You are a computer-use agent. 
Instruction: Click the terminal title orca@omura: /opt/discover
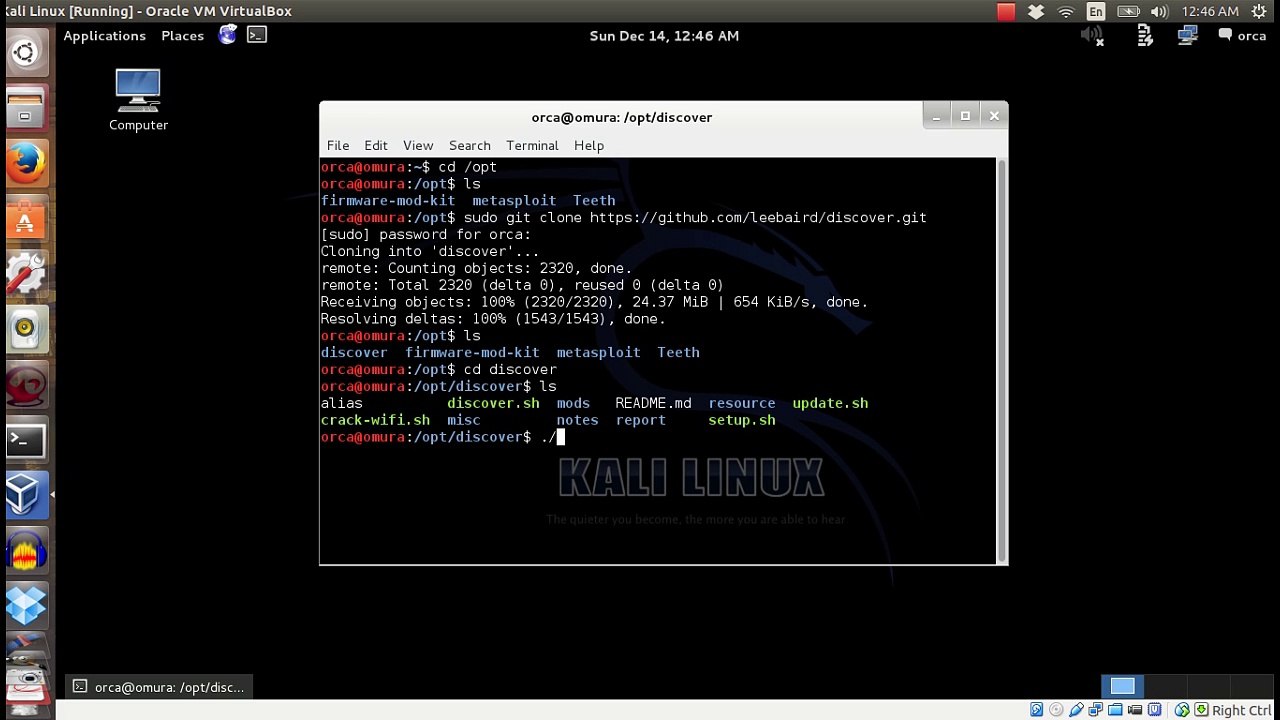click(622, 117)
